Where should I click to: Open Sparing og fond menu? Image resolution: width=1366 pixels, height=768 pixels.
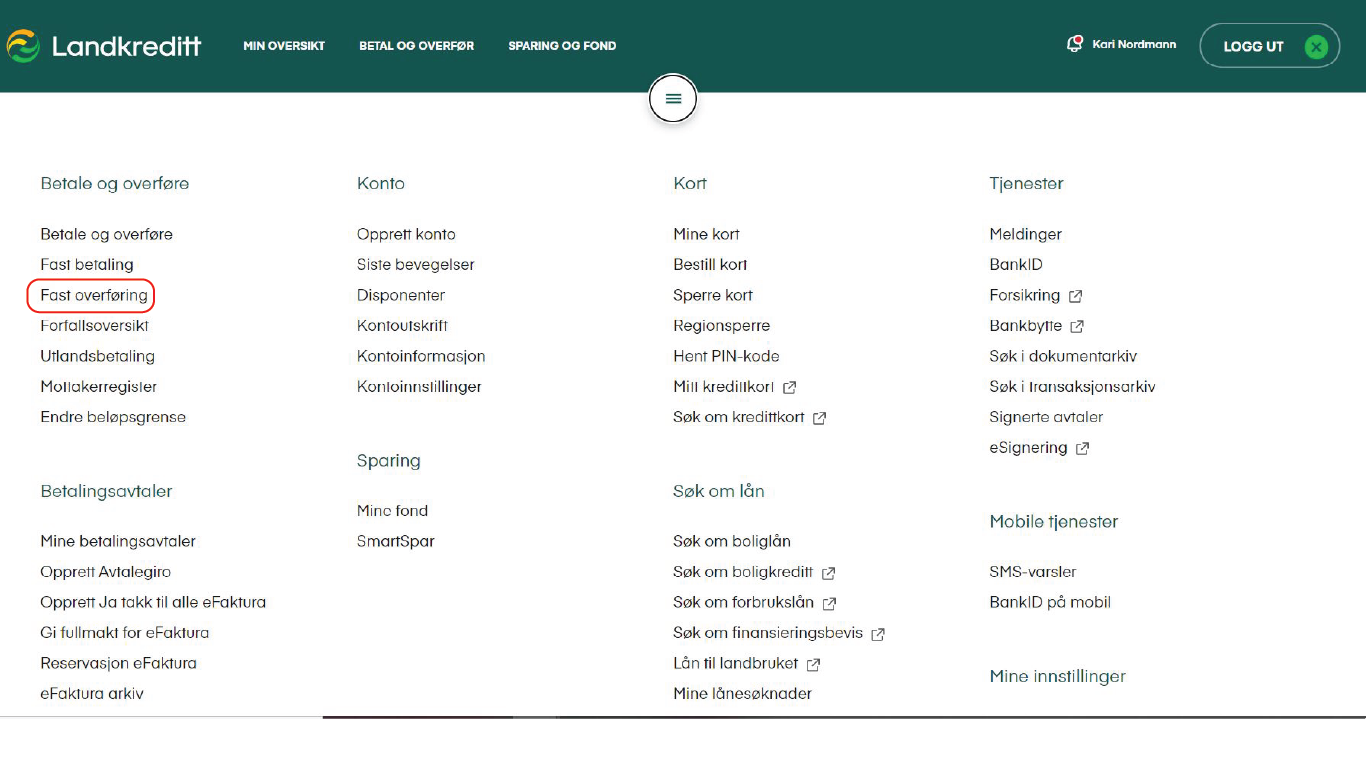(562, 46)
